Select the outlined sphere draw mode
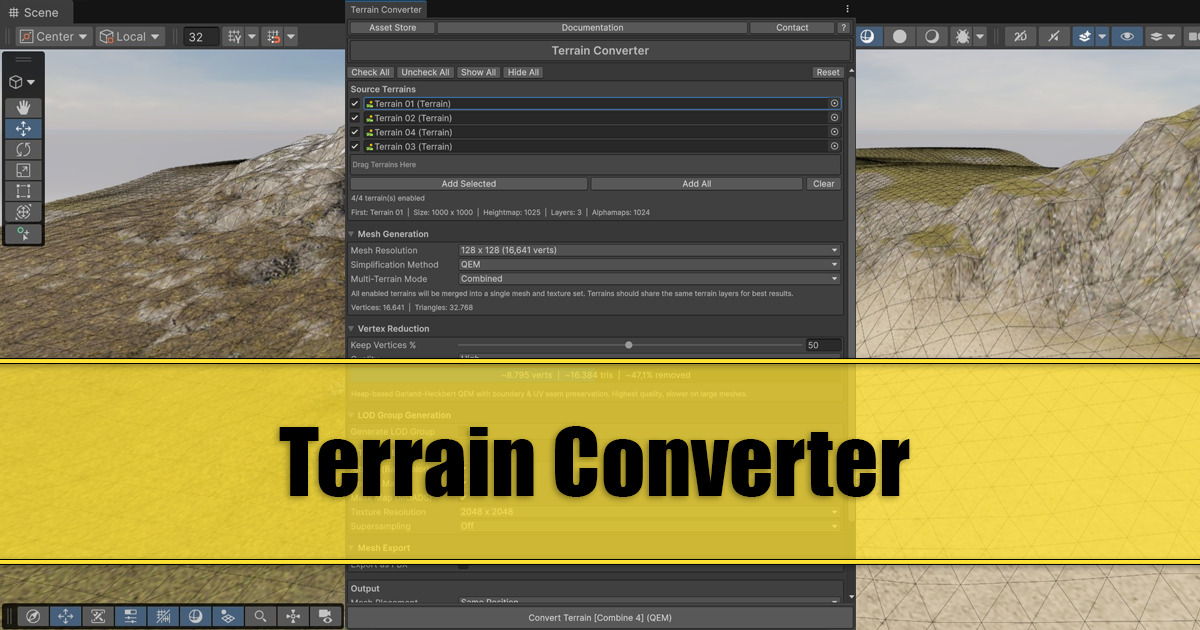Screen dimensions: 1200x630 click(932, 36)
